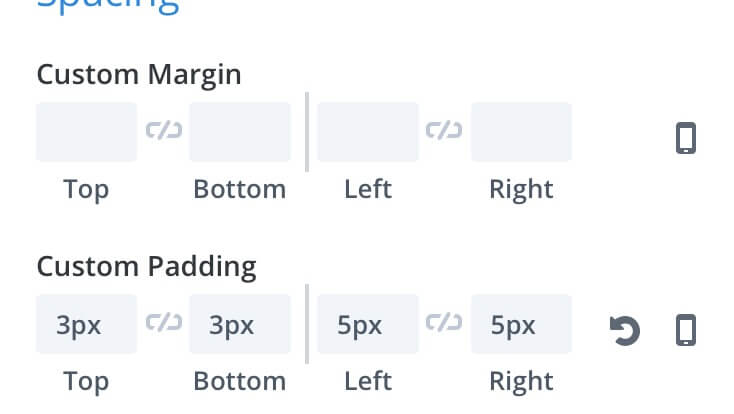Click the Right label under Custom Padding
Screen dimensions: 734x414
click(x=521, y=382)
